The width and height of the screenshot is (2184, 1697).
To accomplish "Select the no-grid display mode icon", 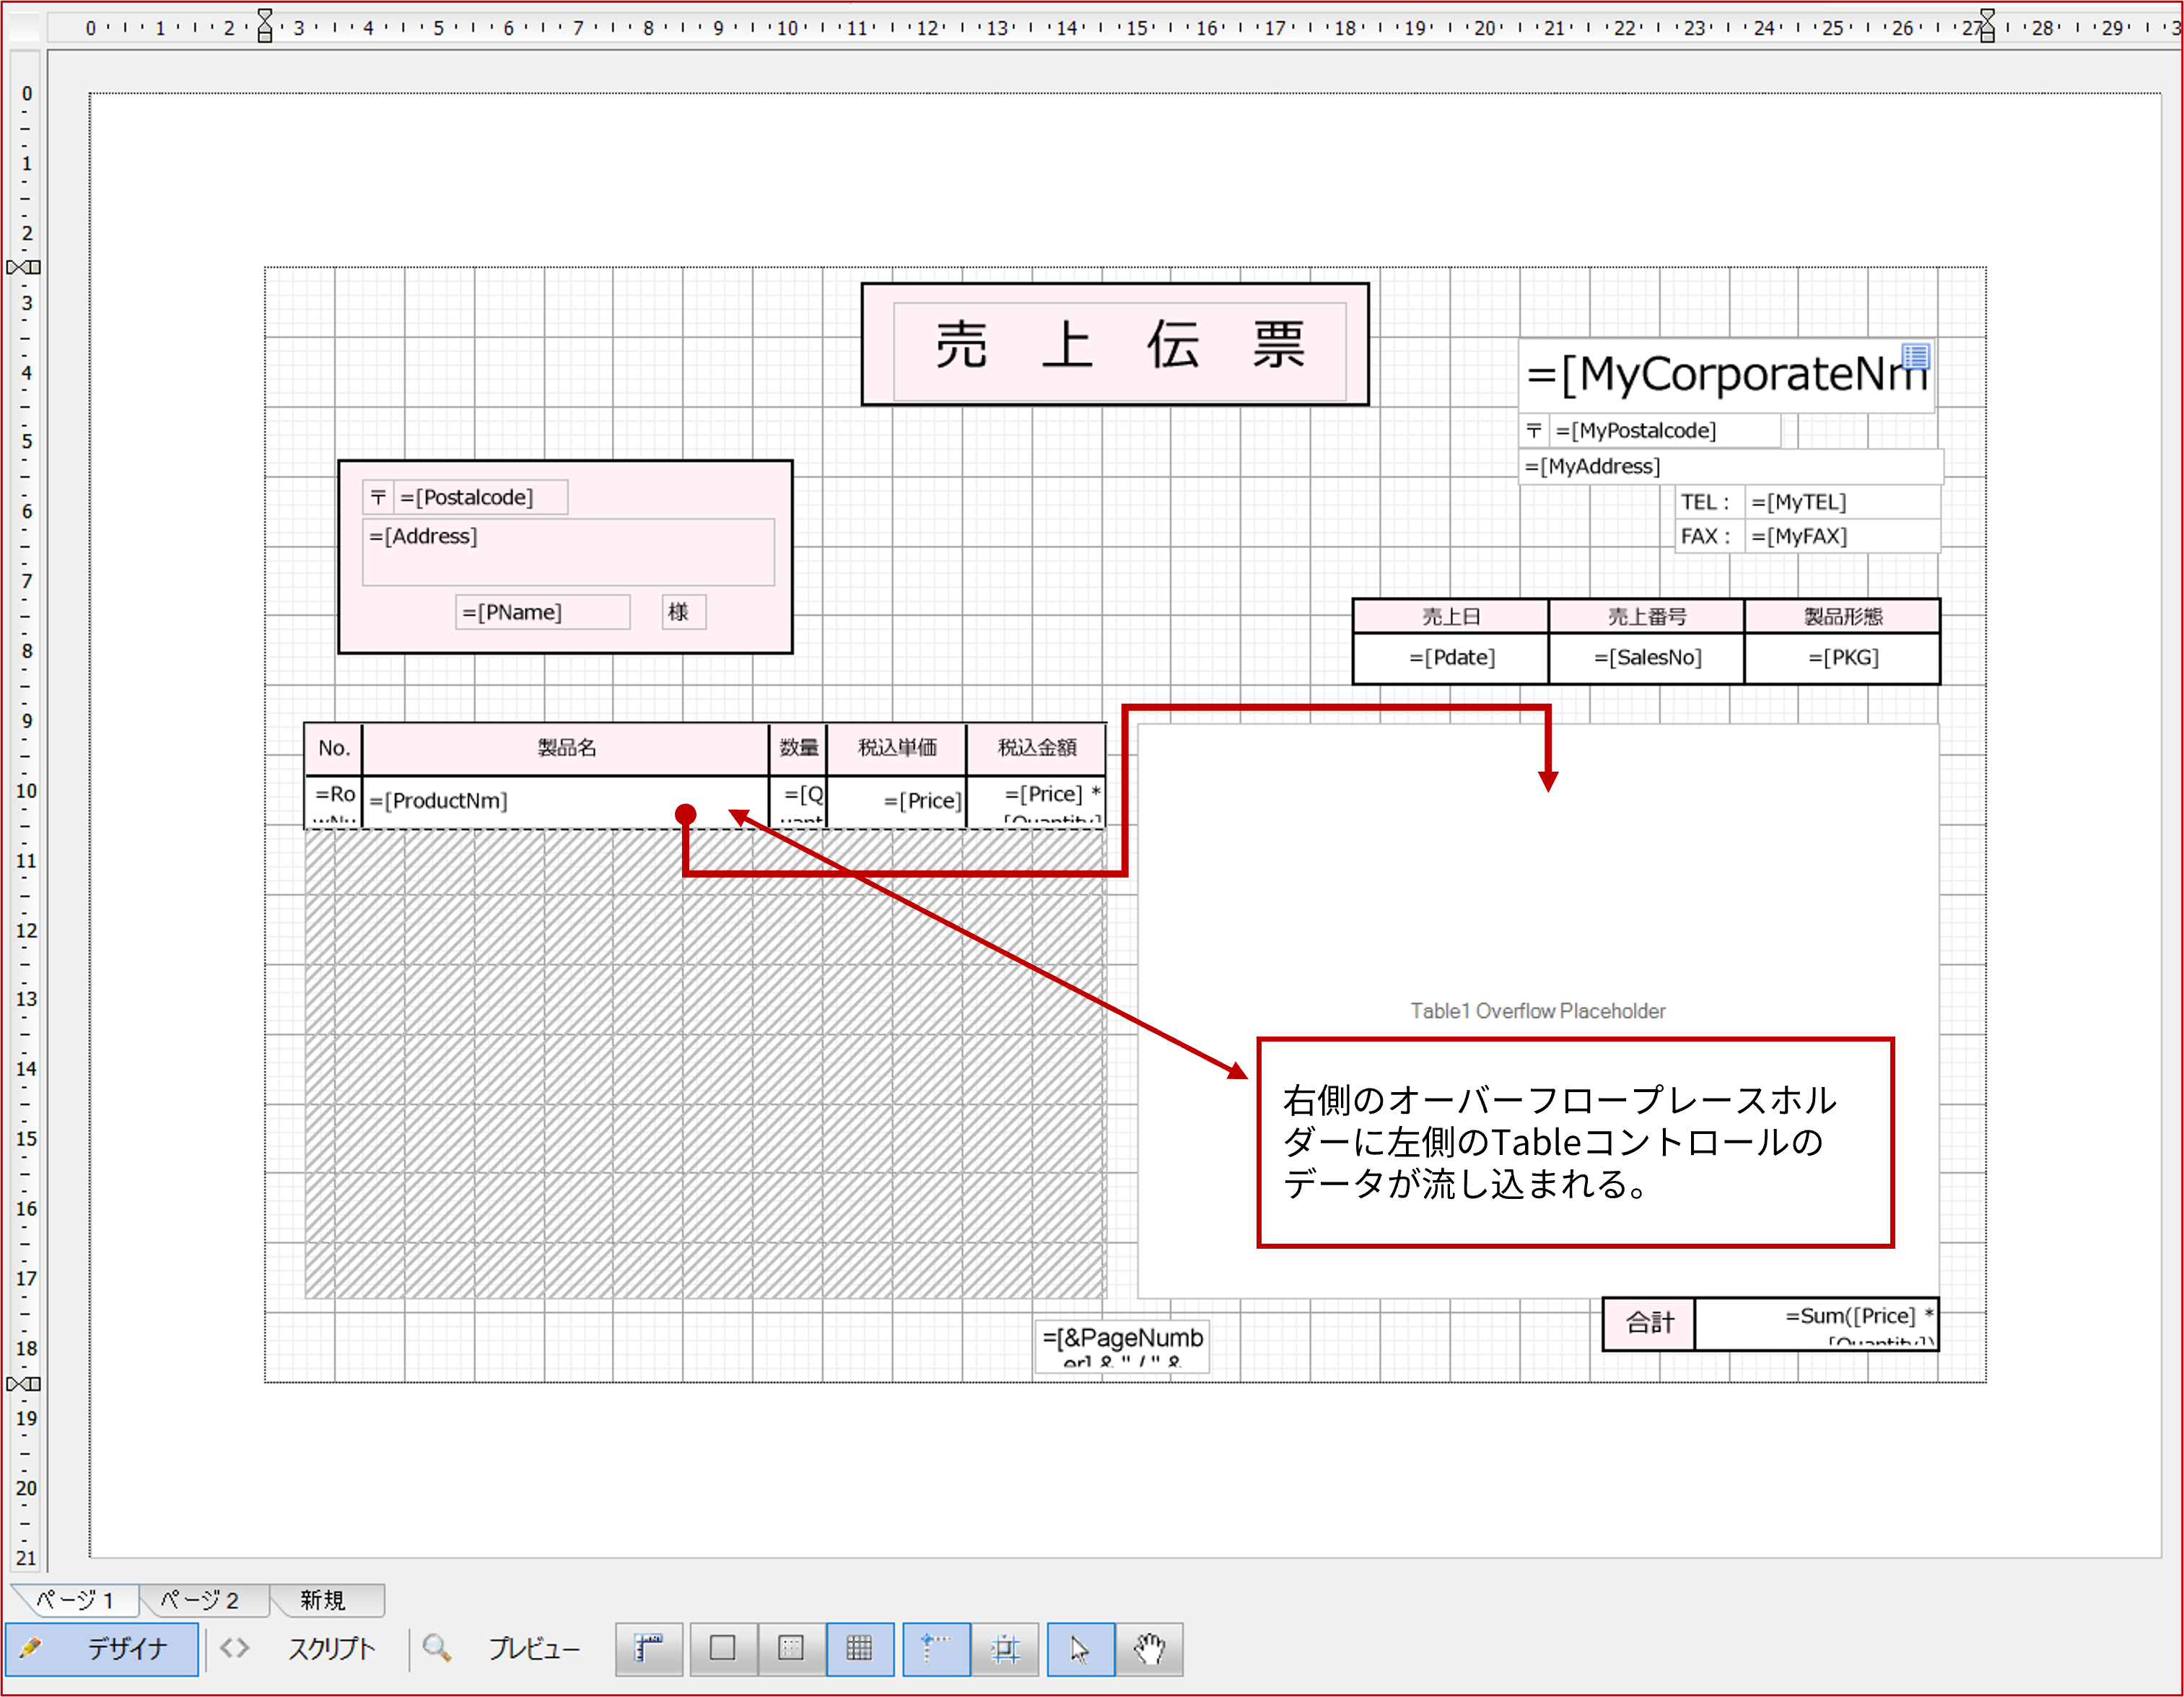I will [x=722, y=1649].
